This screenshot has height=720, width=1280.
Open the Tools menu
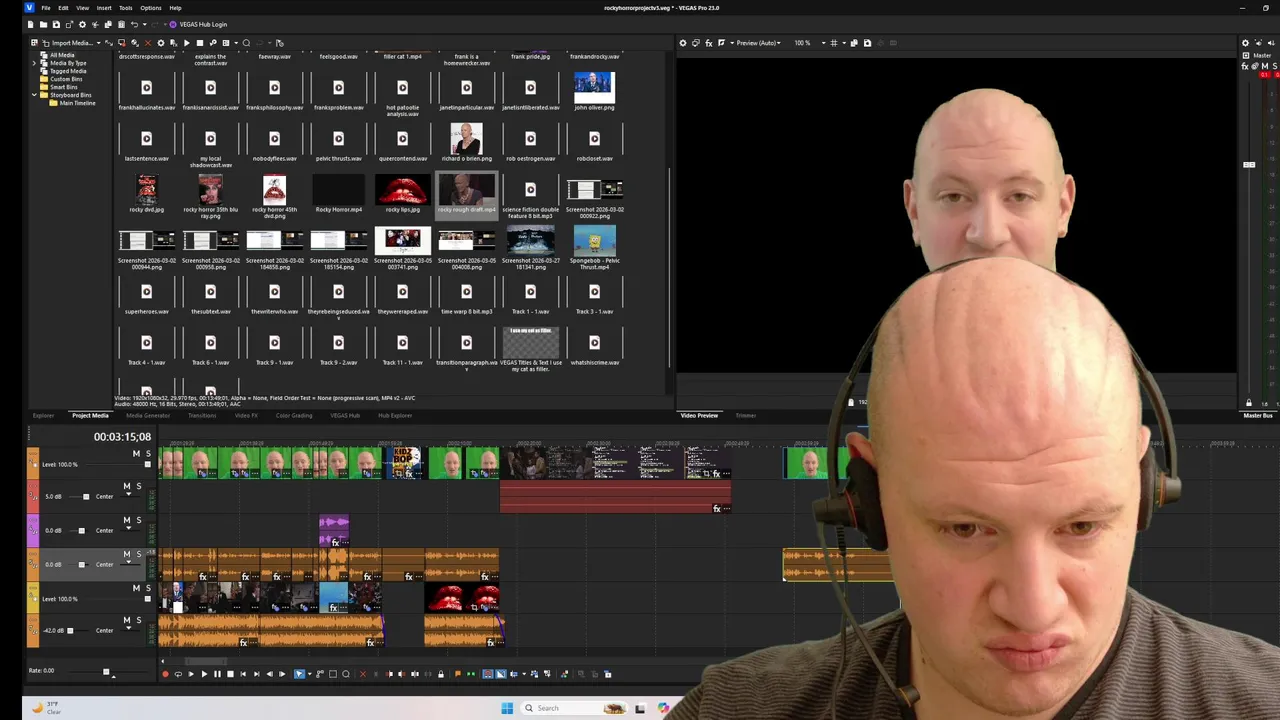click(126, 8)
